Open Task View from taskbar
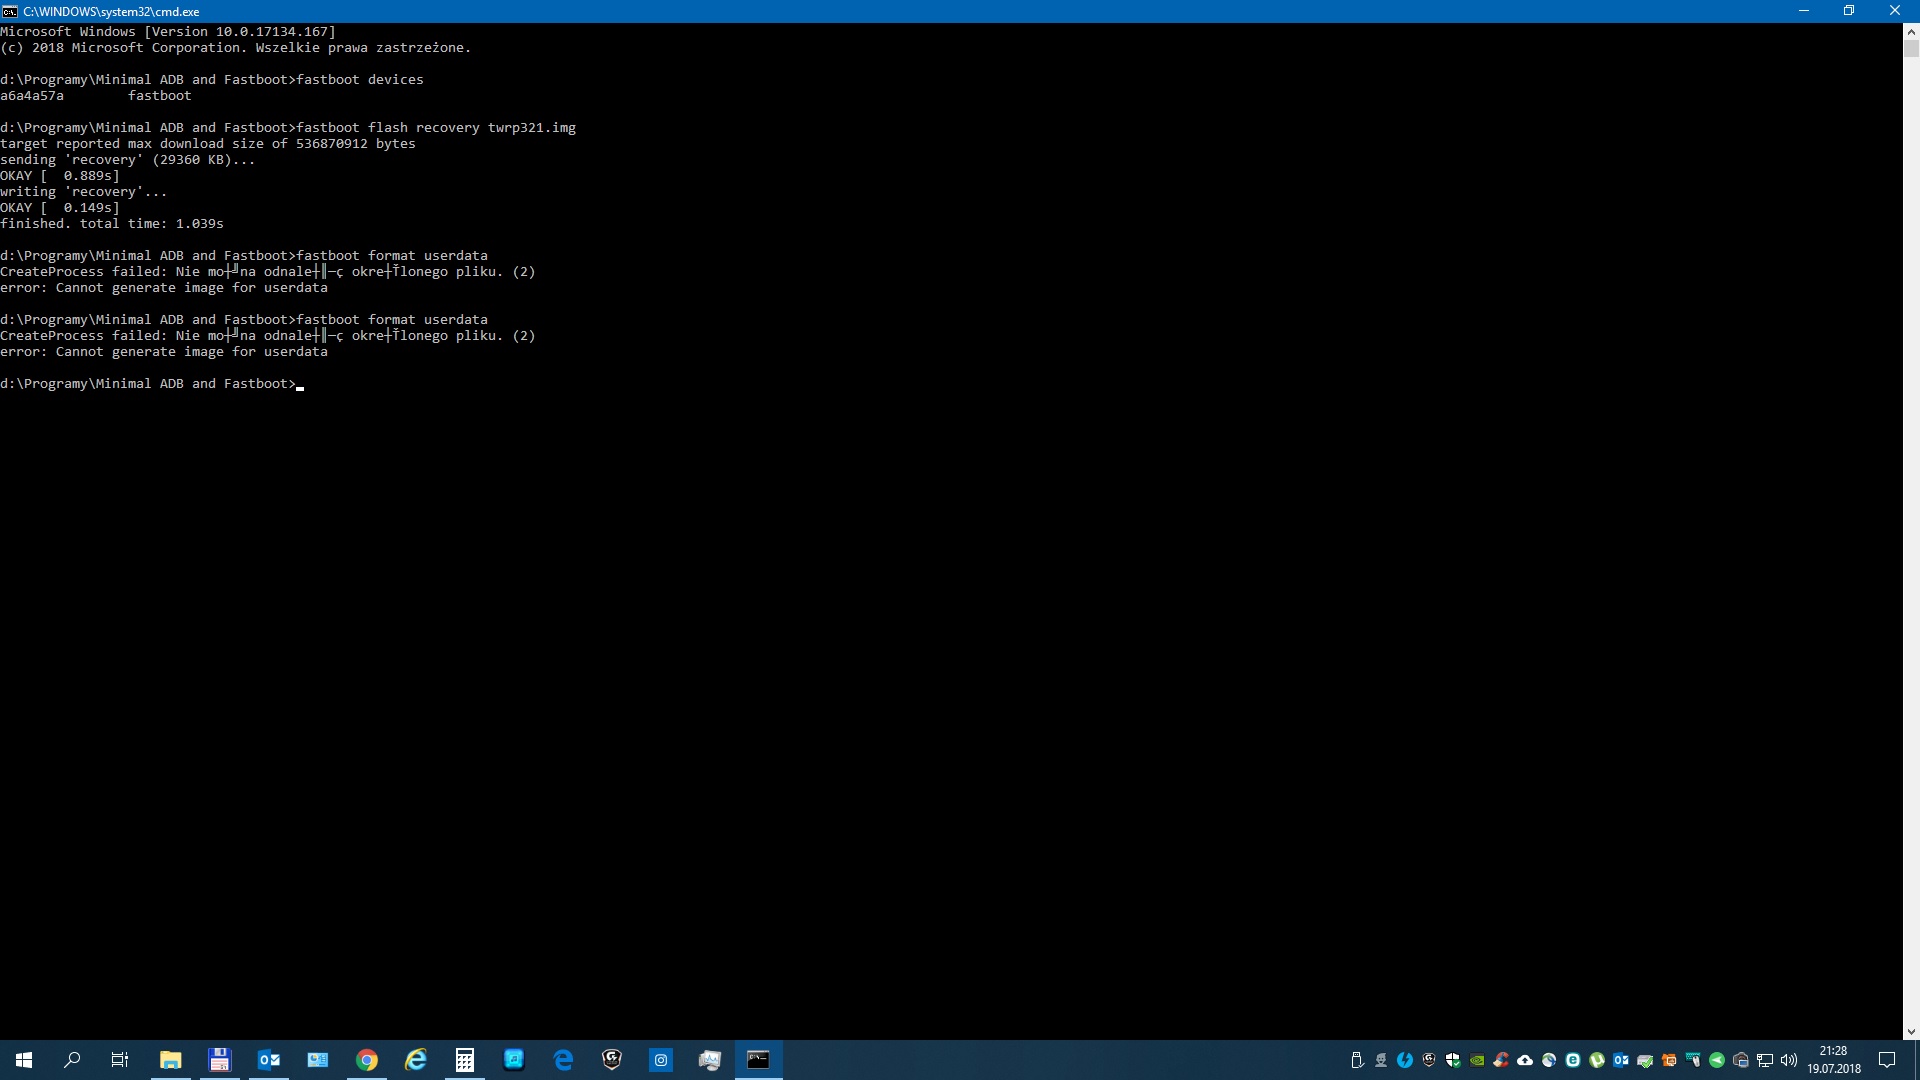Viewport: 1920px width, 1080px height. click(120, 1060)
